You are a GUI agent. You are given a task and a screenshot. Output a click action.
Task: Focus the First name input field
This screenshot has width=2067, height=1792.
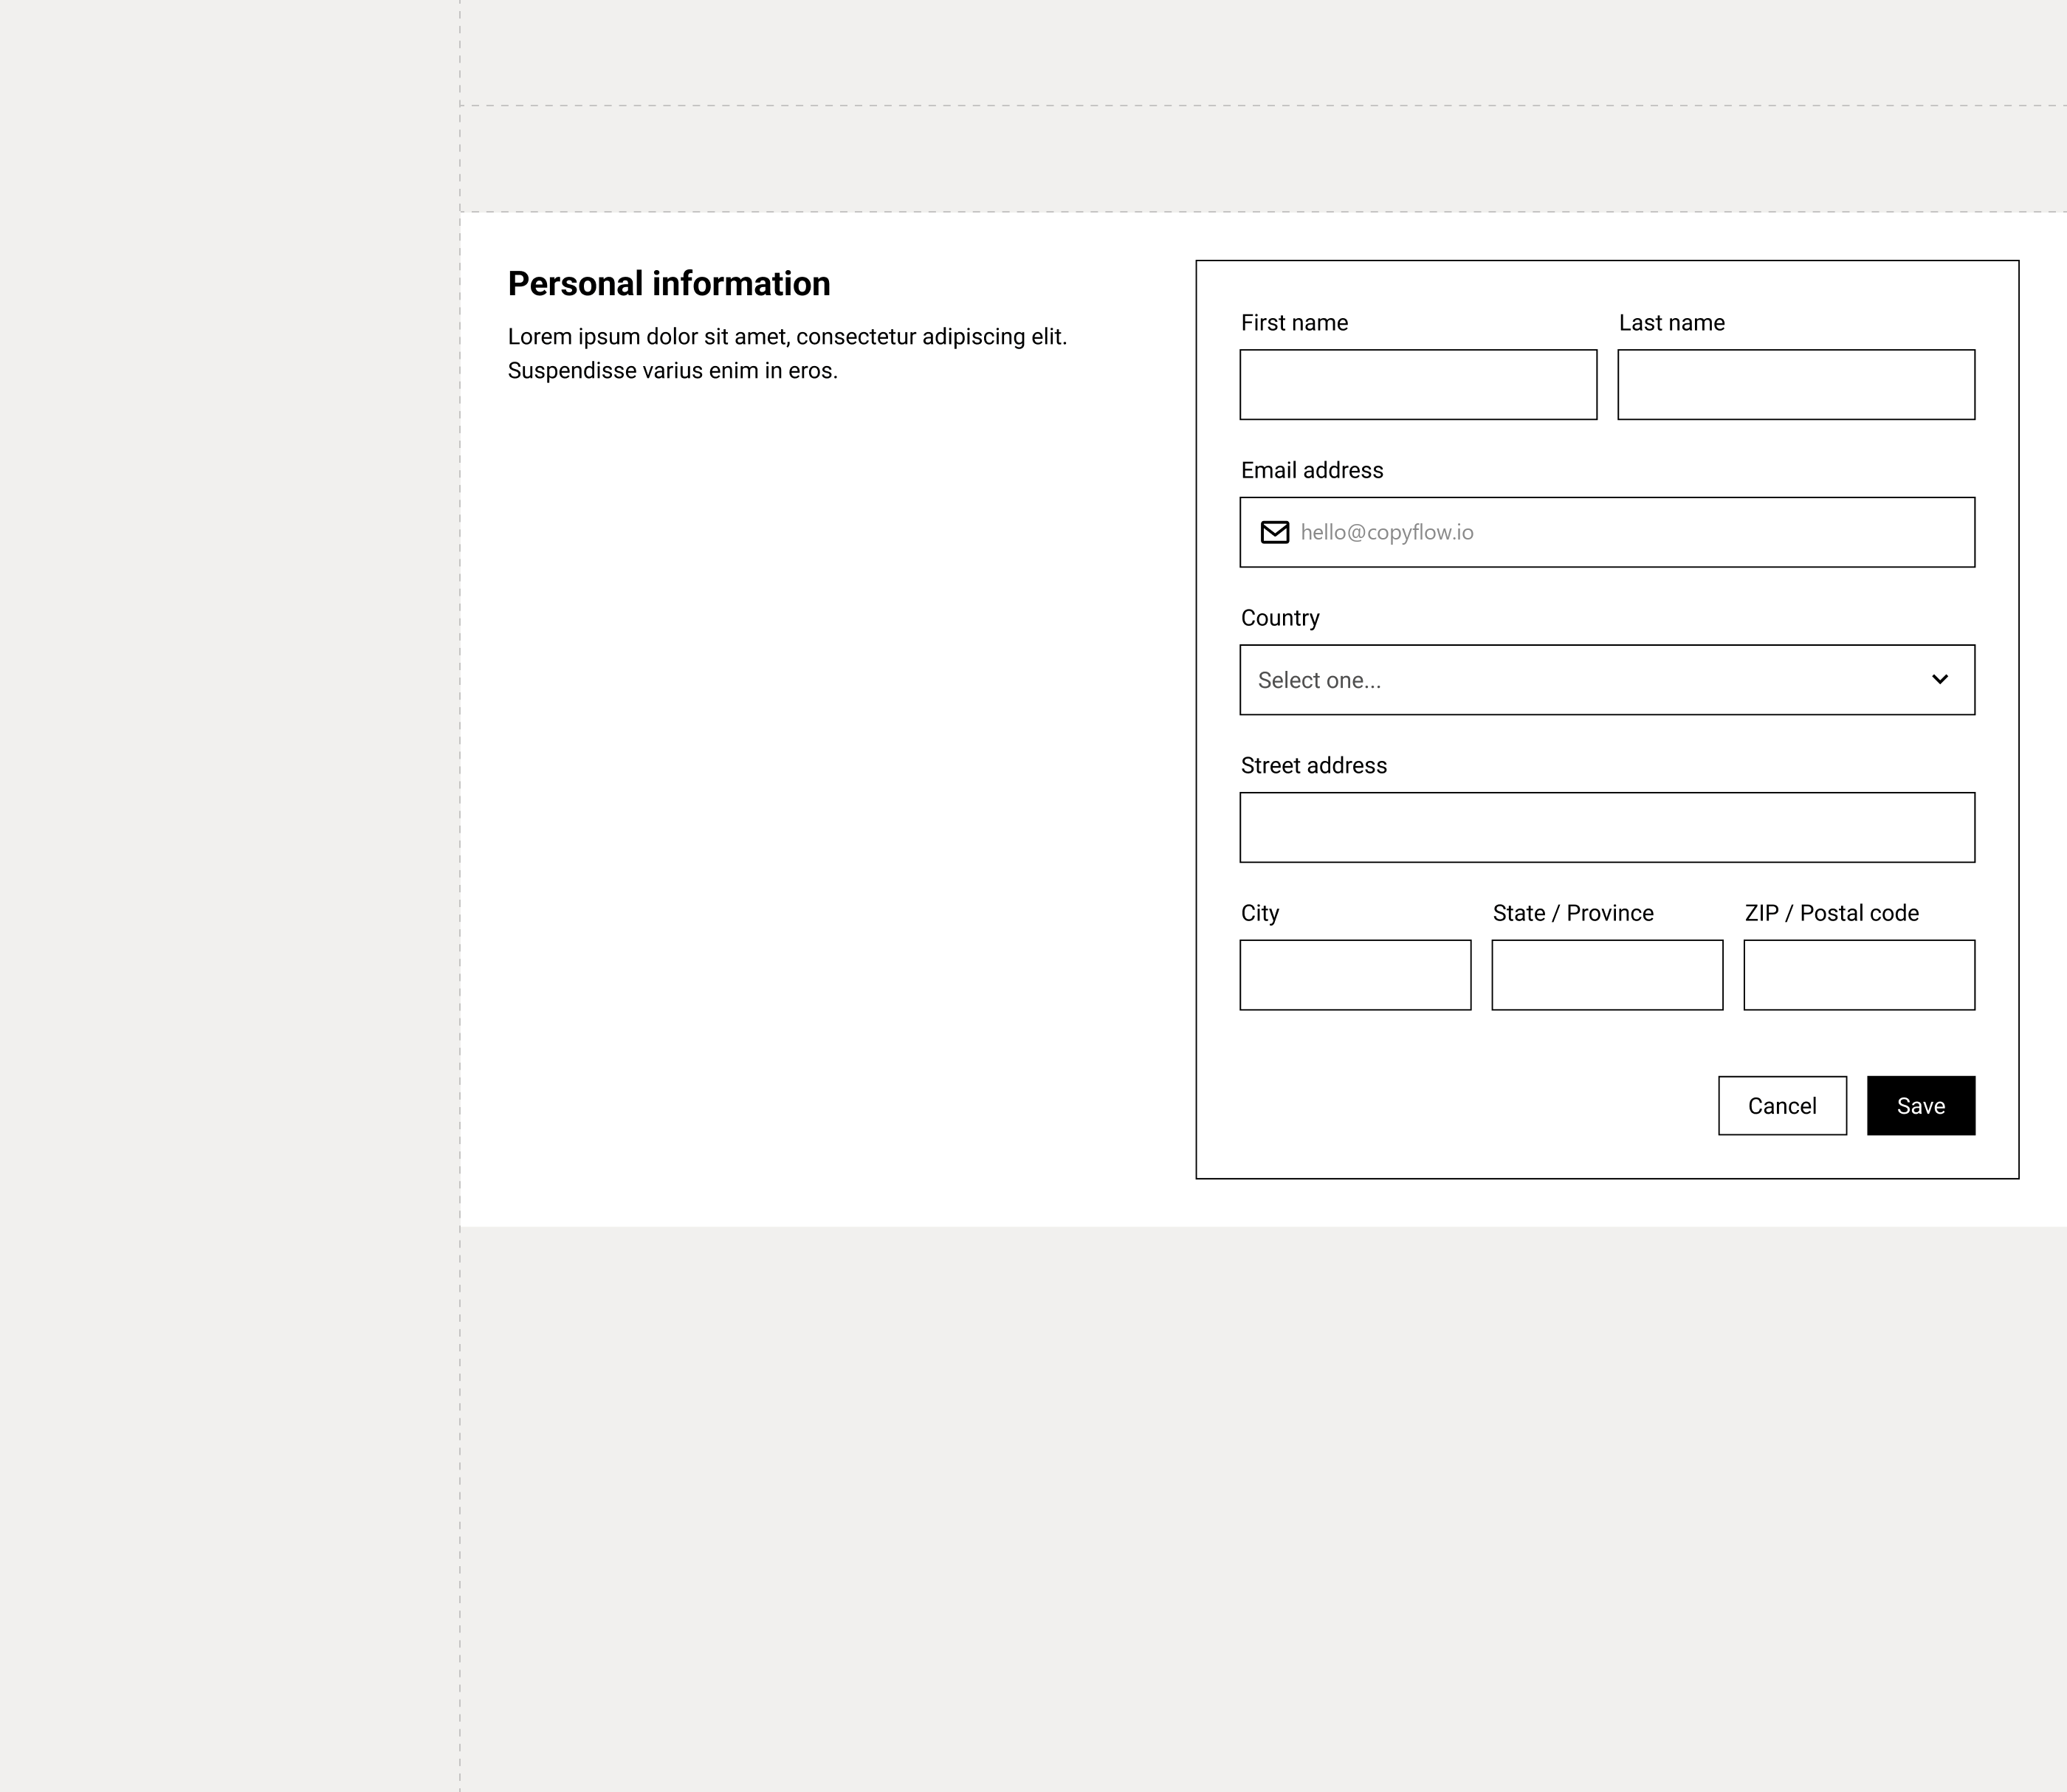[x=1418, y=385]
